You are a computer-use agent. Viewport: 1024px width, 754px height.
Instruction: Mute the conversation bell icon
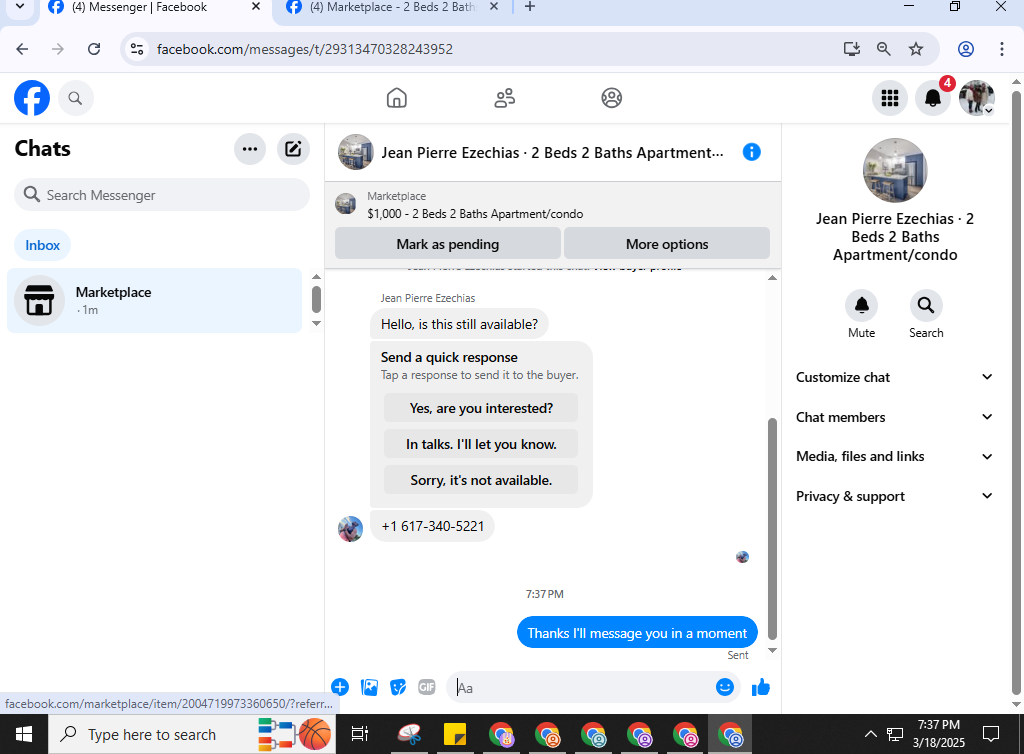click(861, 305)
